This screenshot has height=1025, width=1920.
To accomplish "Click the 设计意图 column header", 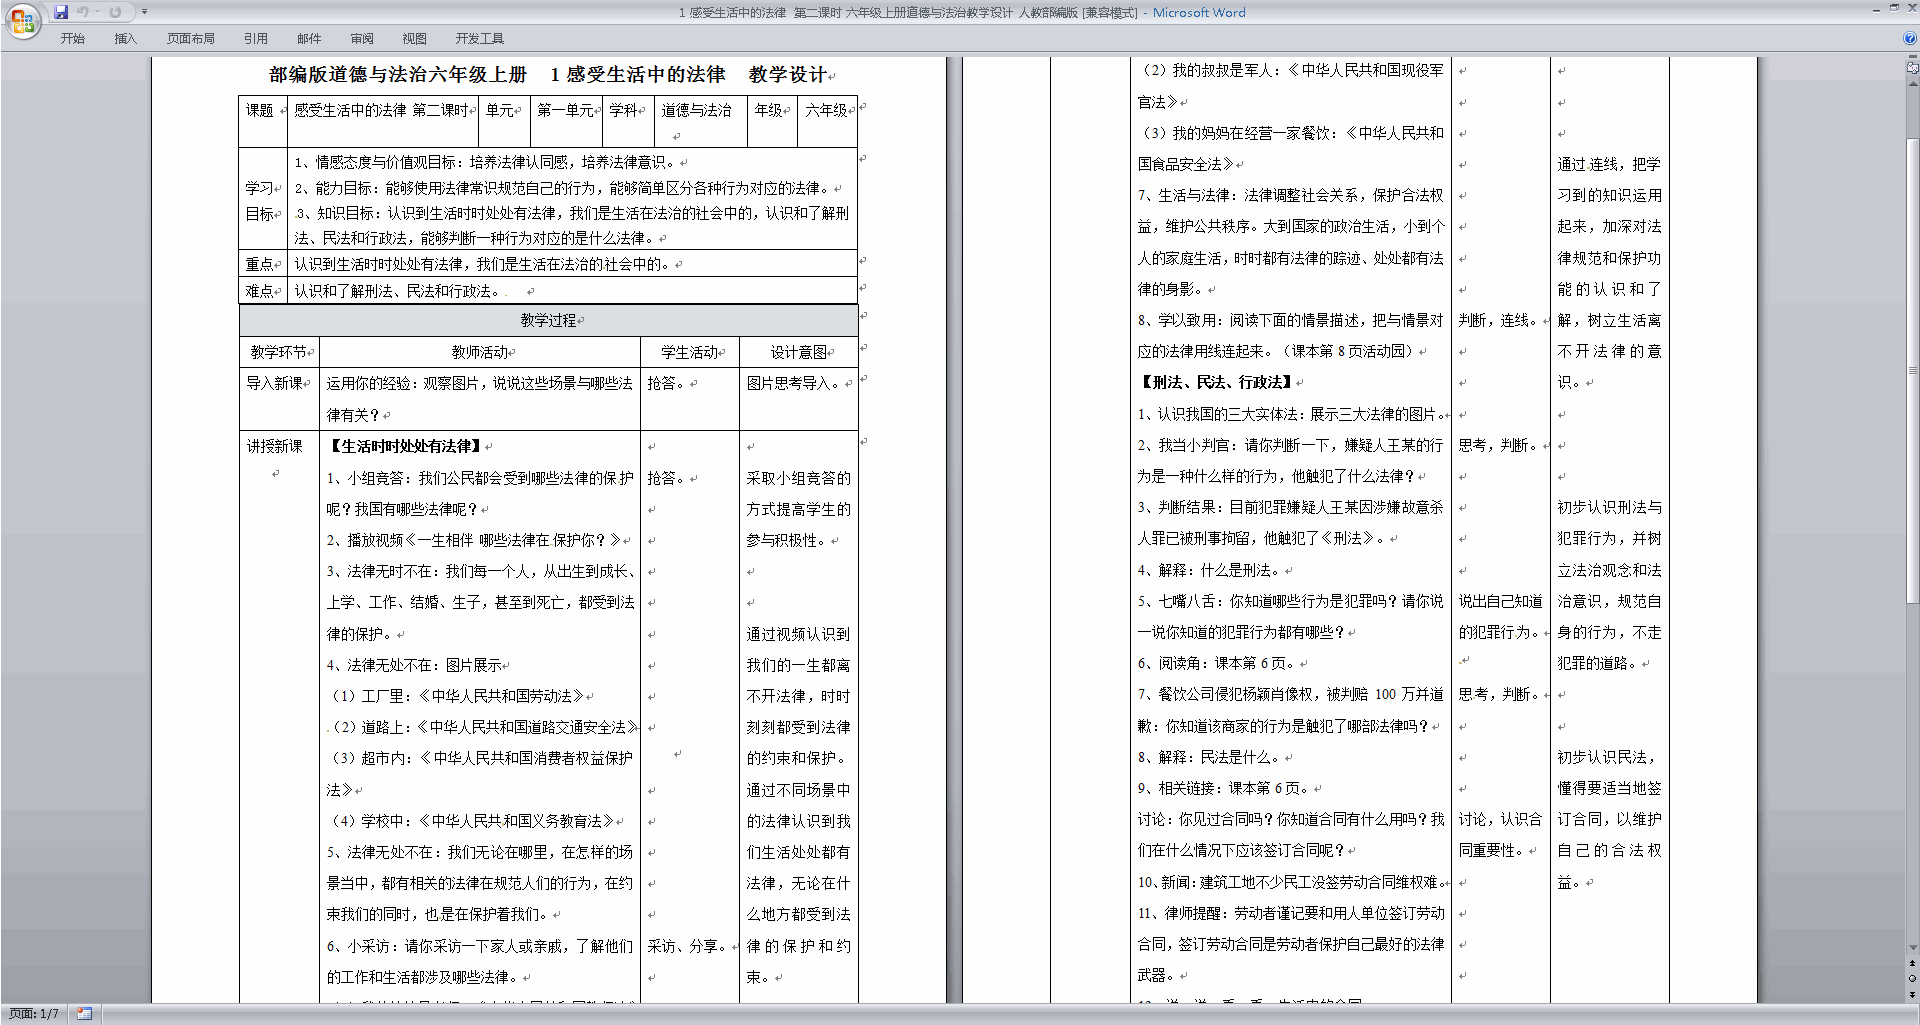I will [799, 352].
